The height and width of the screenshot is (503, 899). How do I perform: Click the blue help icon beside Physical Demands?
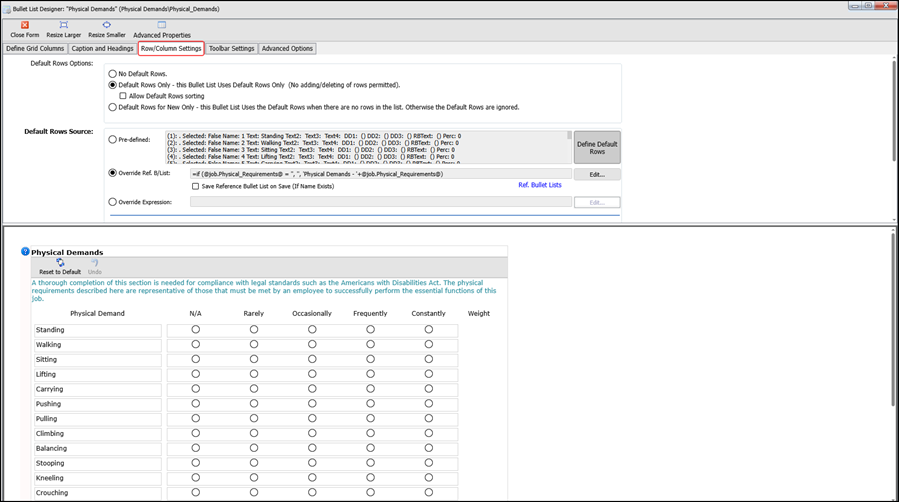(x=25, y=251)
